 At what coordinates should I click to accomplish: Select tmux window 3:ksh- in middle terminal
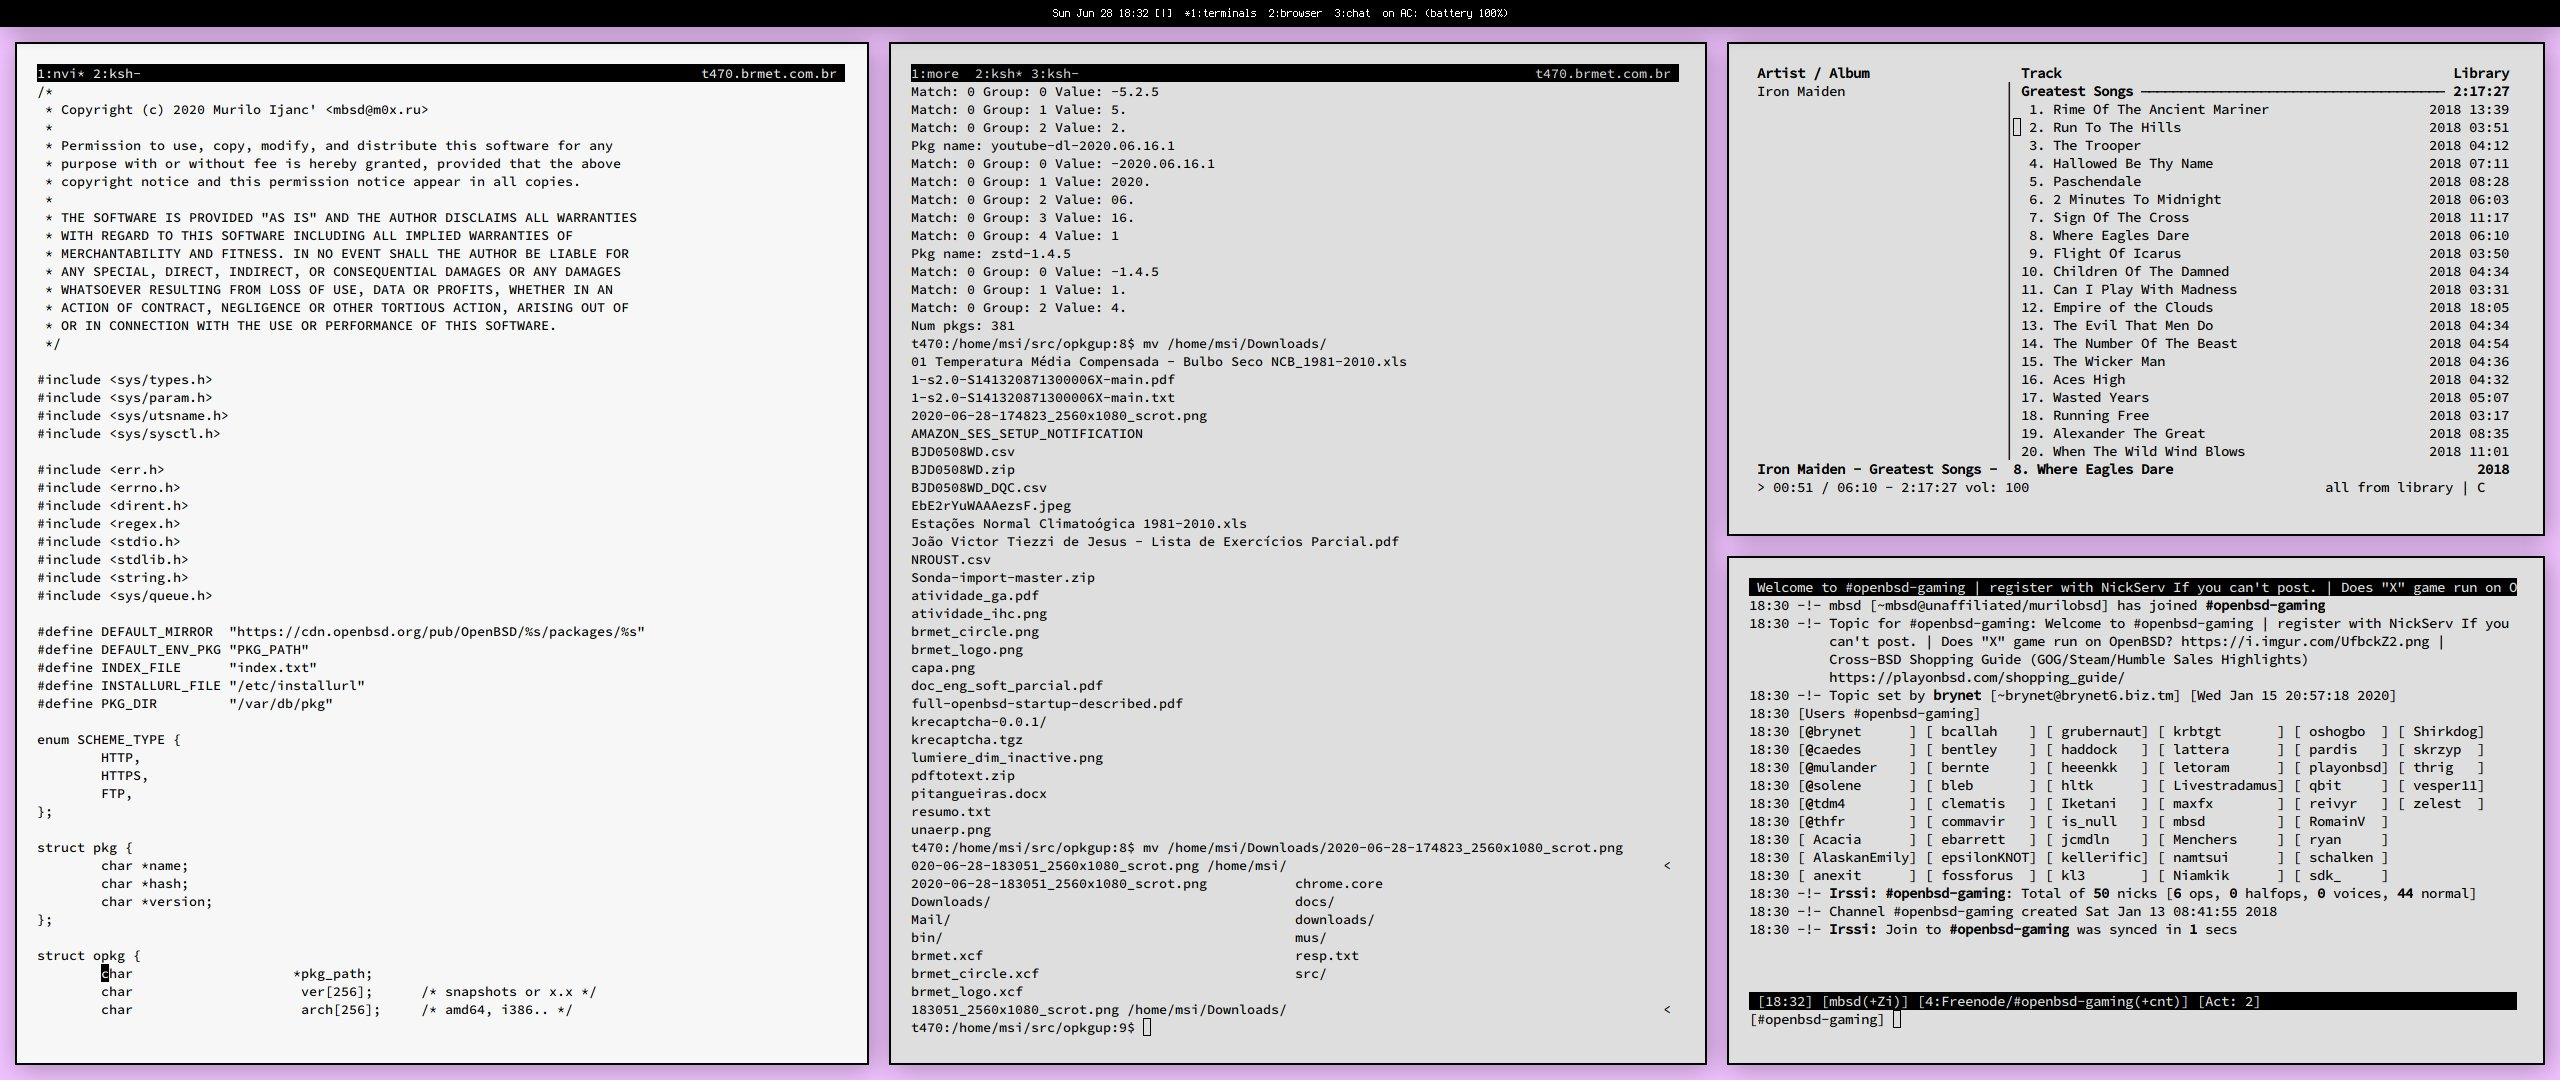[x=1054, y=73]
